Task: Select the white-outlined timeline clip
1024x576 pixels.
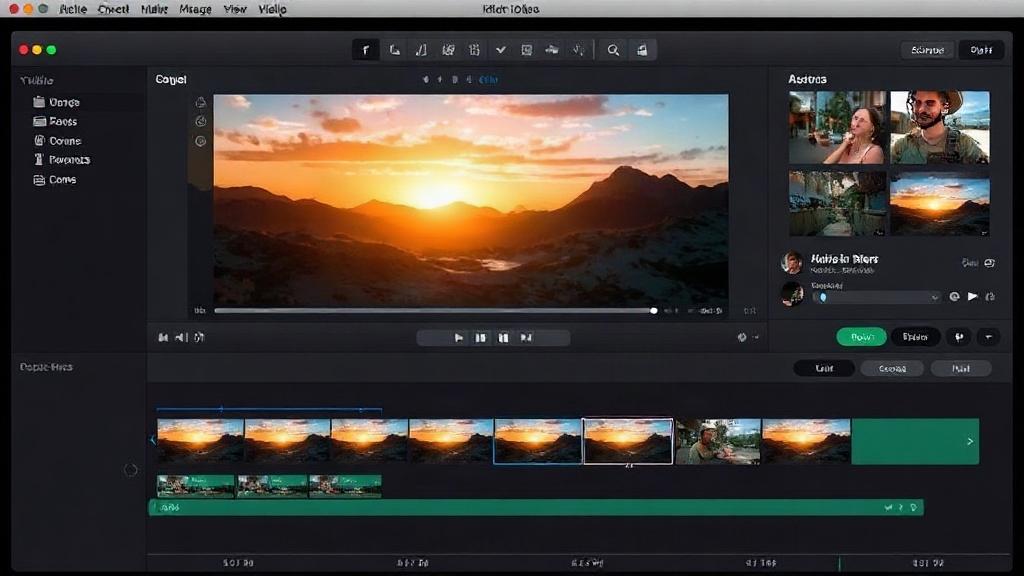Action: [x=628, y=441]
